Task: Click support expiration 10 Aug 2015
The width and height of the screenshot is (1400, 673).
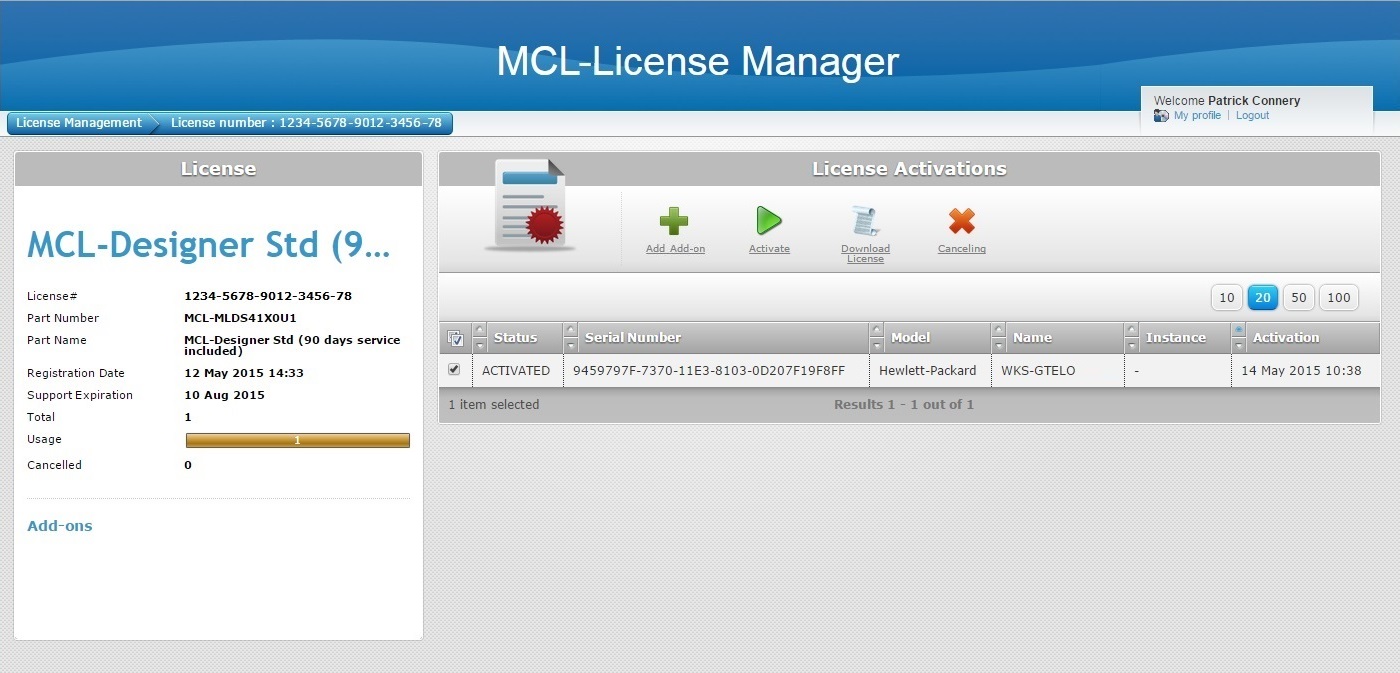Action: pyautogui.click(x=225, y=395)
